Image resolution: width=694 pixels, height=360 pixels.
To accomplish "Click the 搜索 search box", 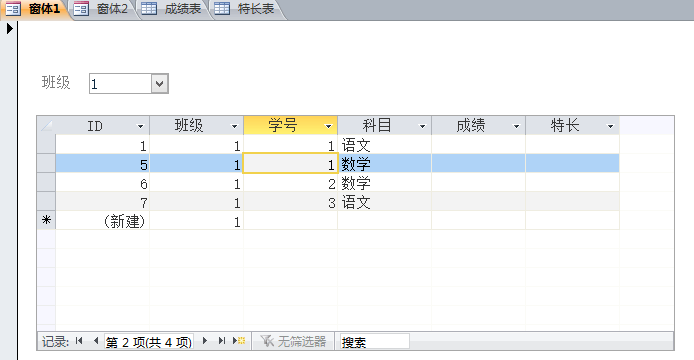I will tap(374, 342).
